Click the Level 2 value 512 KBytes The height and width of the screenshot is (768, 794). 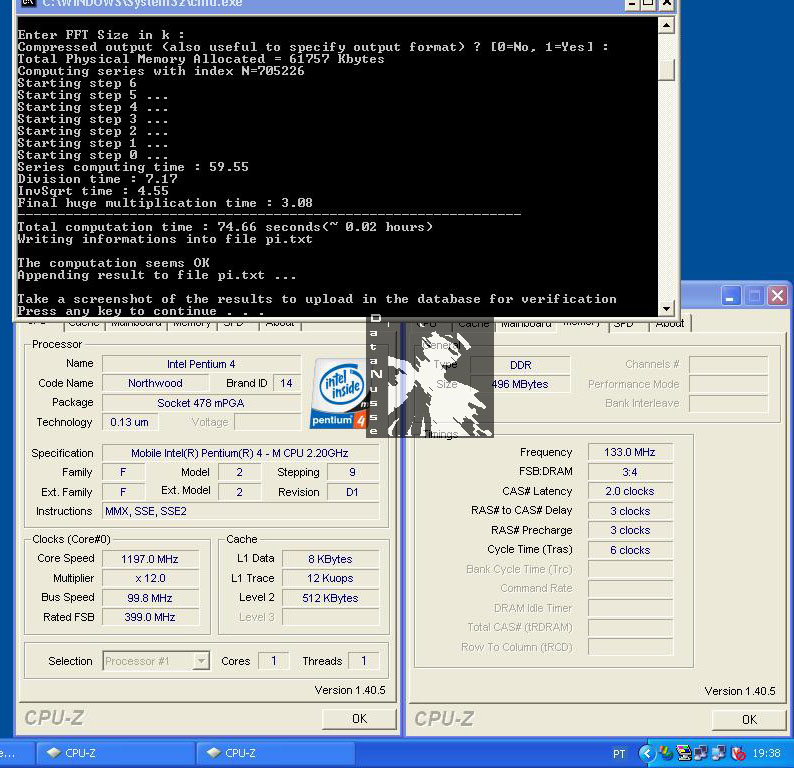[330, 598]
